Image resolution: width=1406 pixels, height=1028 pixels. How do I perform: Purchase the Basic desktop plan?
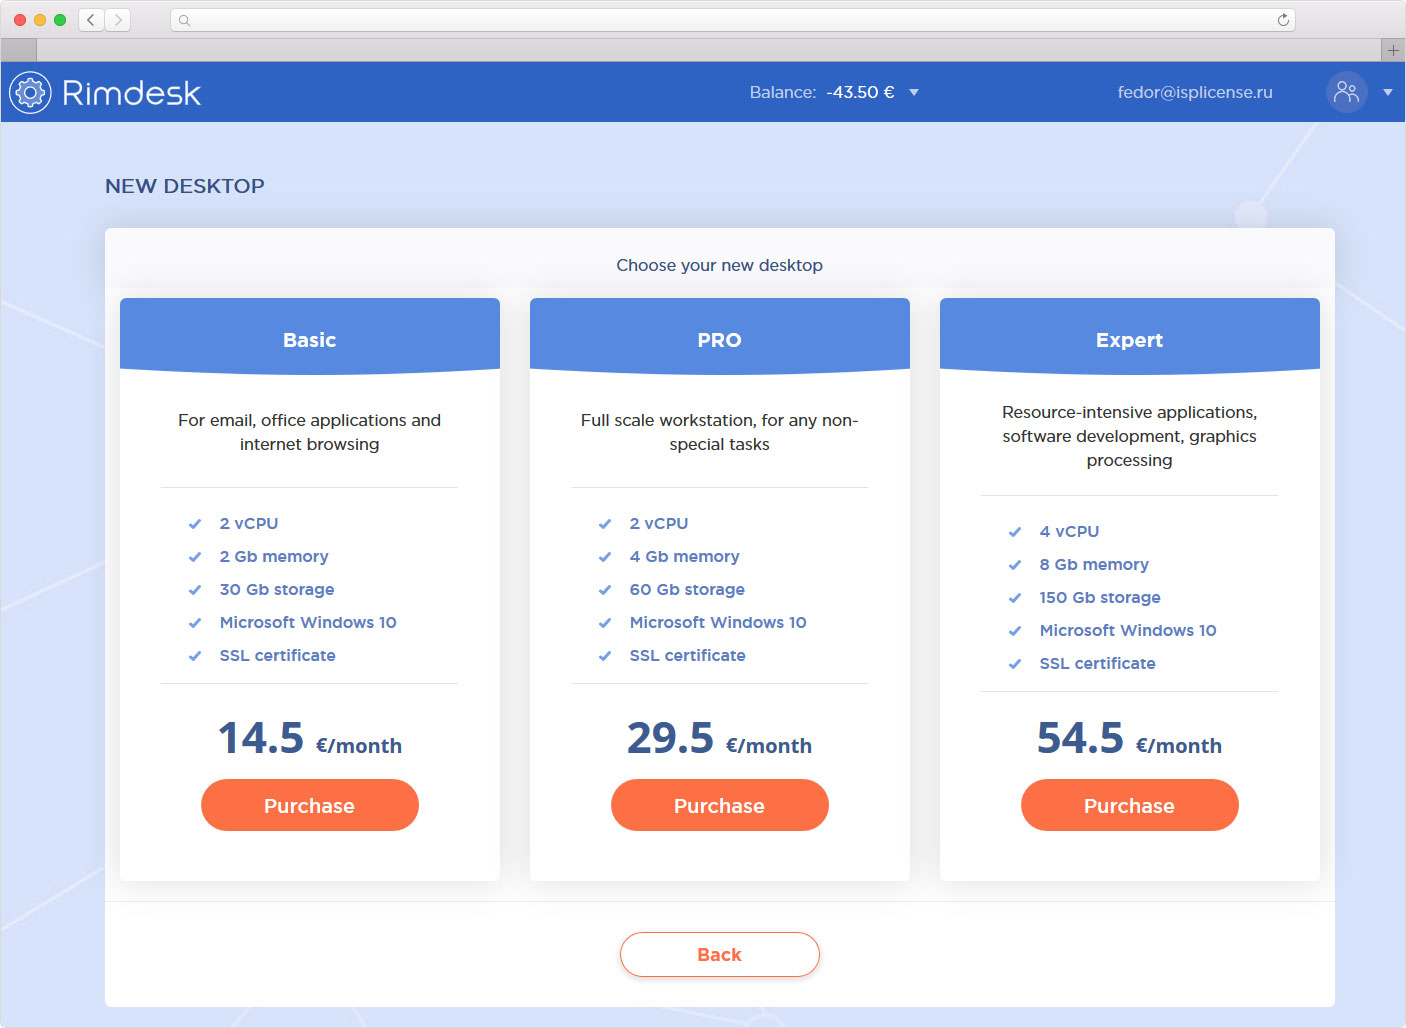click(x=309, y=805)
